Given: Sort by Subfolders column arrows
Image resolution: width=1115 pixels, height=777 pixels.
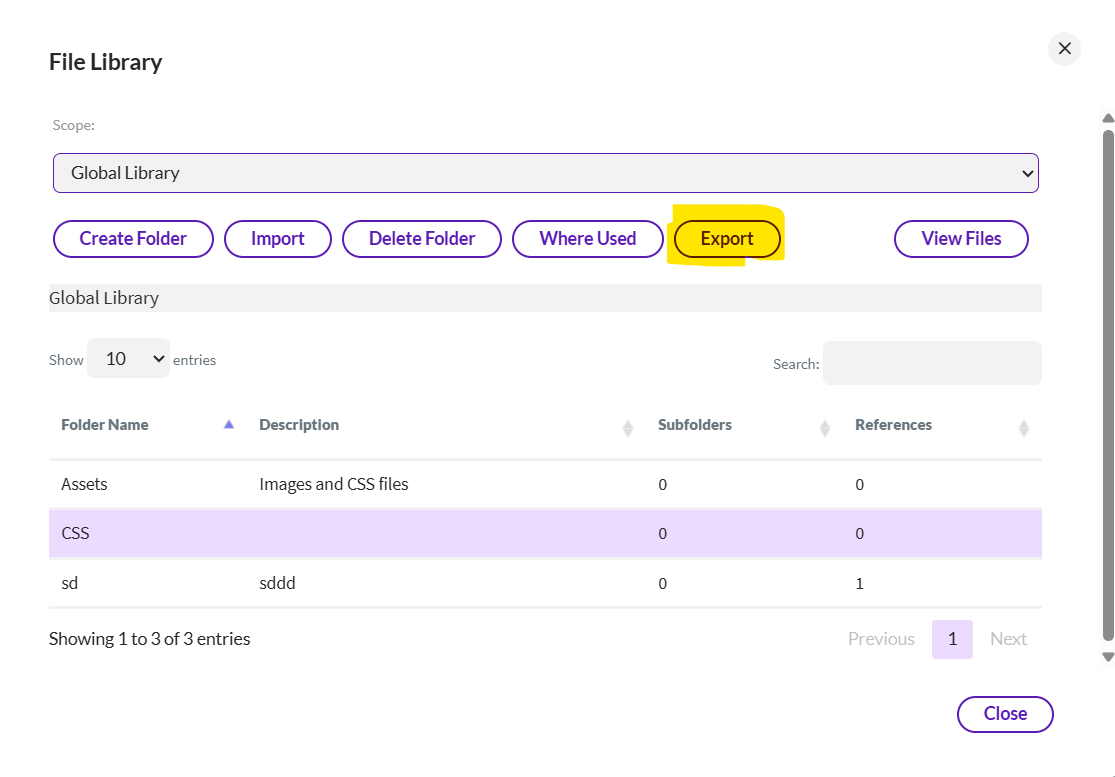Looking at the screenshot, I should tap(824, 428).
